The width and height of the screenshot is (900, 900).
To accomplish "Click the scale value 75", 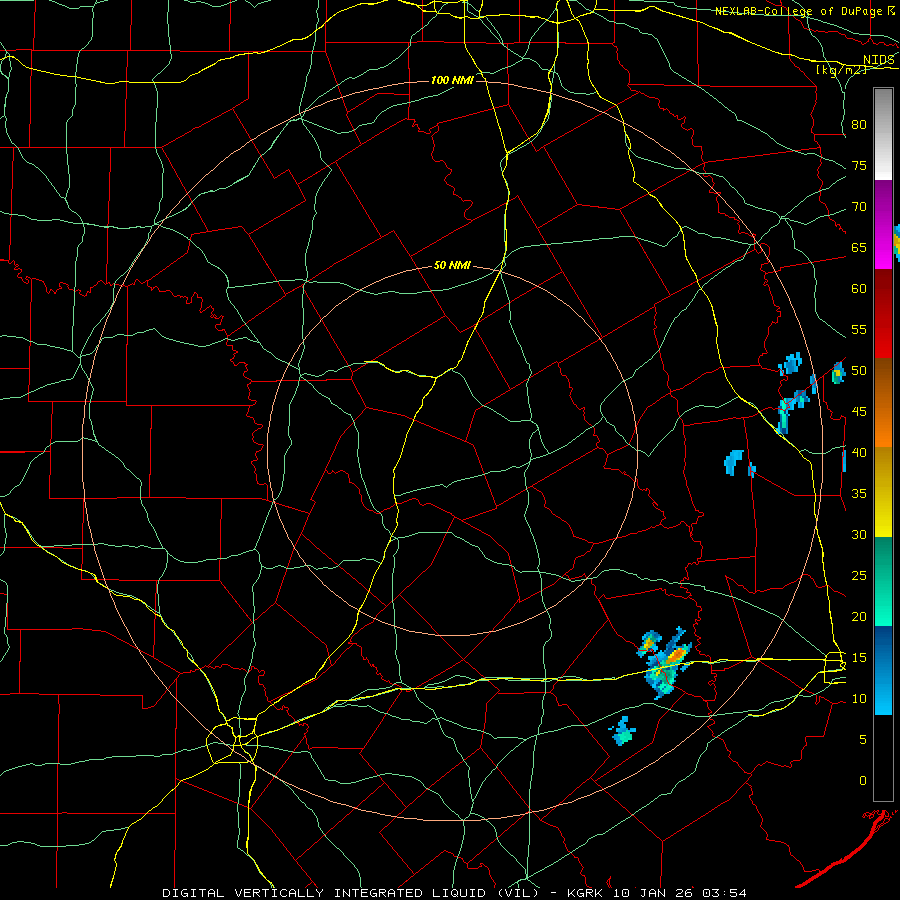I will 859,165.
